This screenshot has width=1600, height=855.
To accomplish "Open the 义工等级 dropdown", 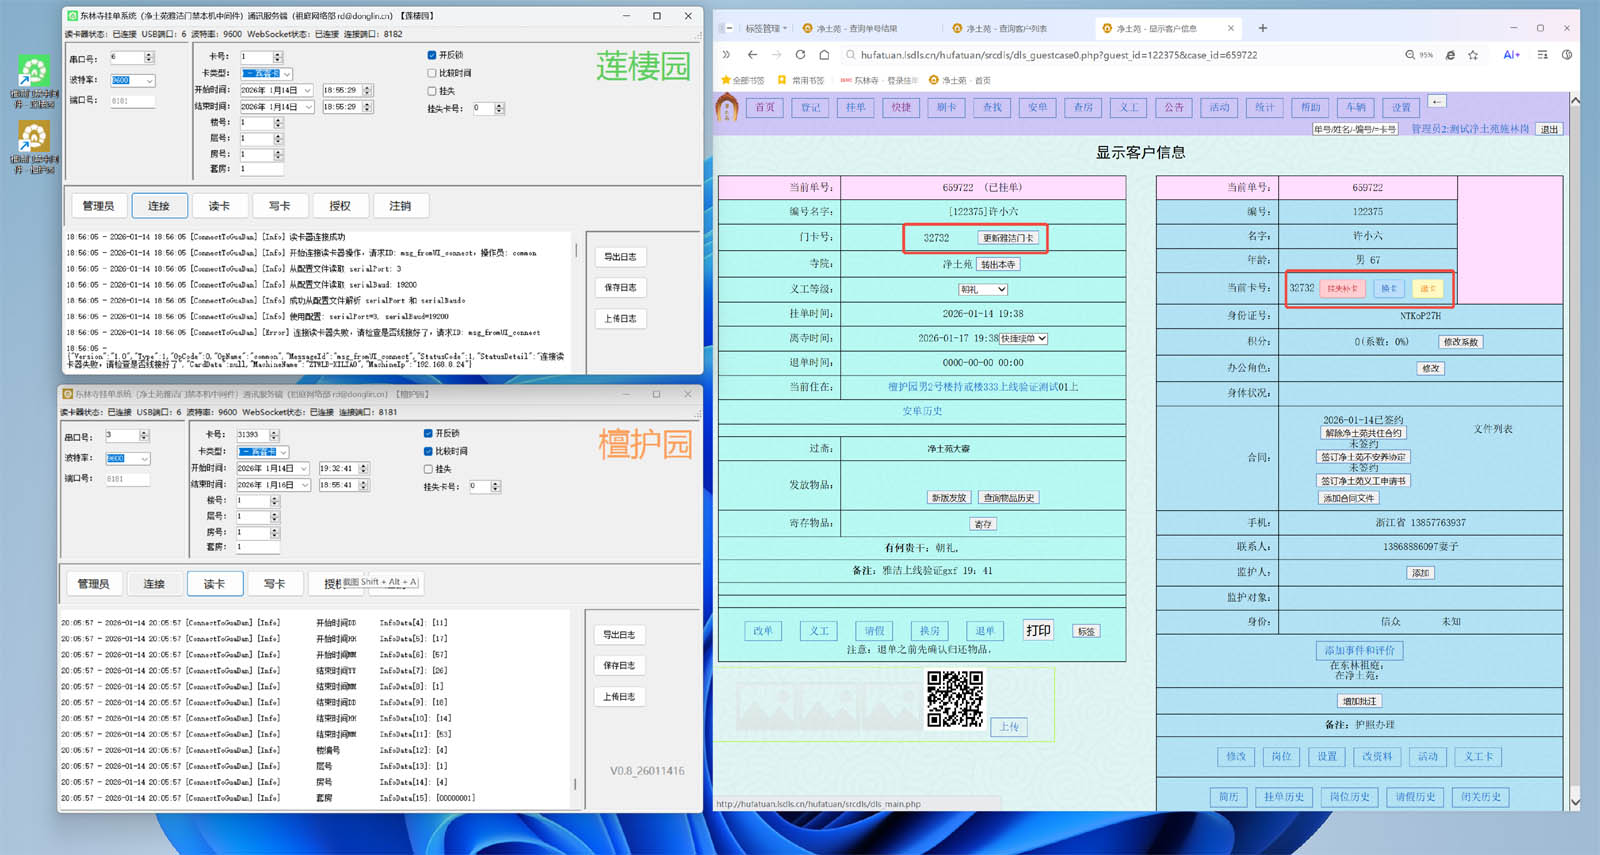I will [982, 289].
